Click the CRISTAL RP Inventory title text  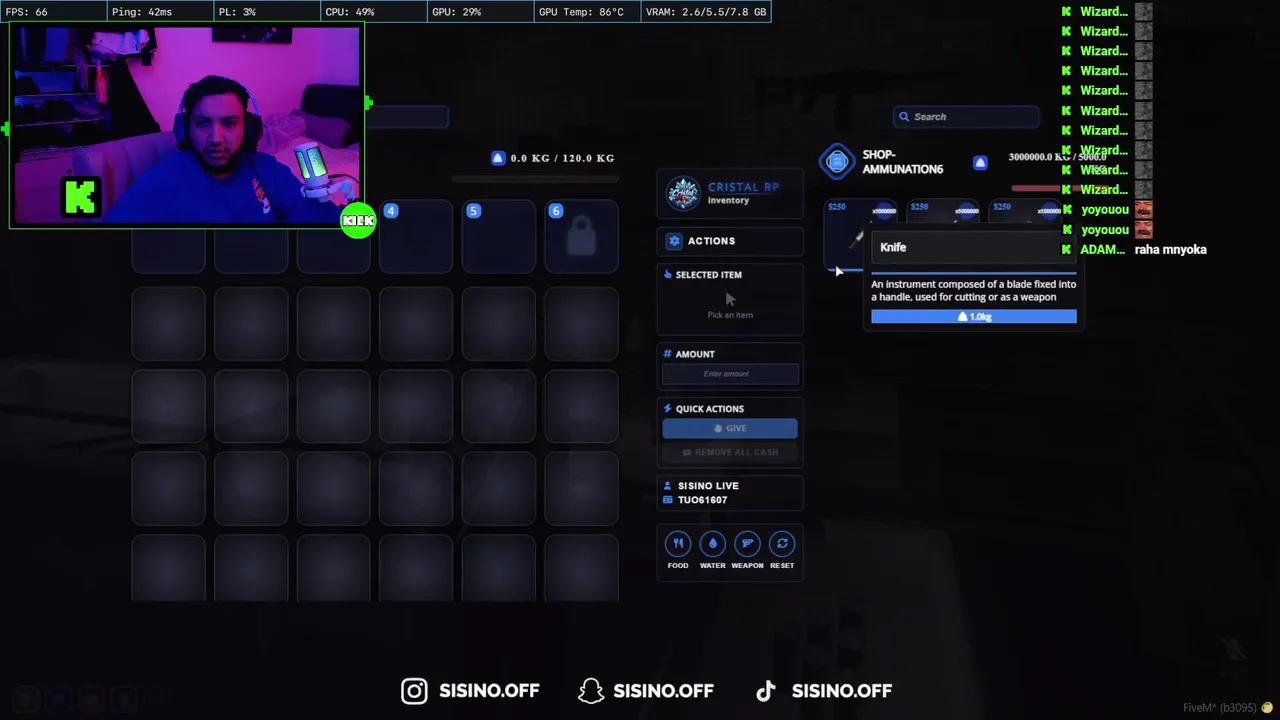tap(743, 193)
